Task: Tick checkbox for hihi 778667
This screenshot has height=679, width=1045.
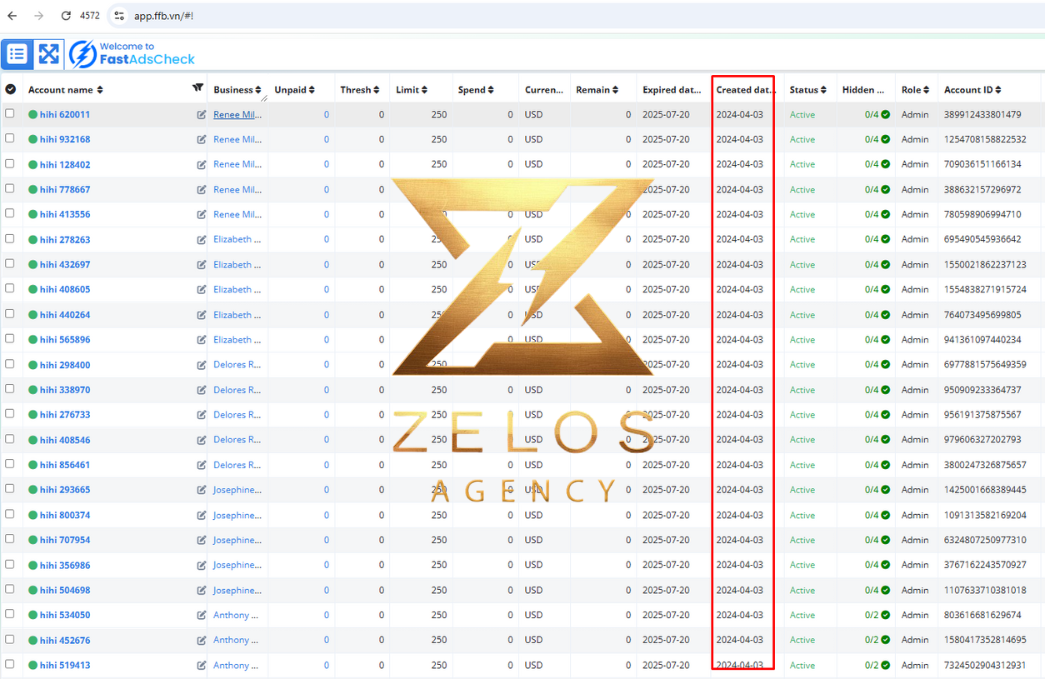Action: [x=9, y=188]
